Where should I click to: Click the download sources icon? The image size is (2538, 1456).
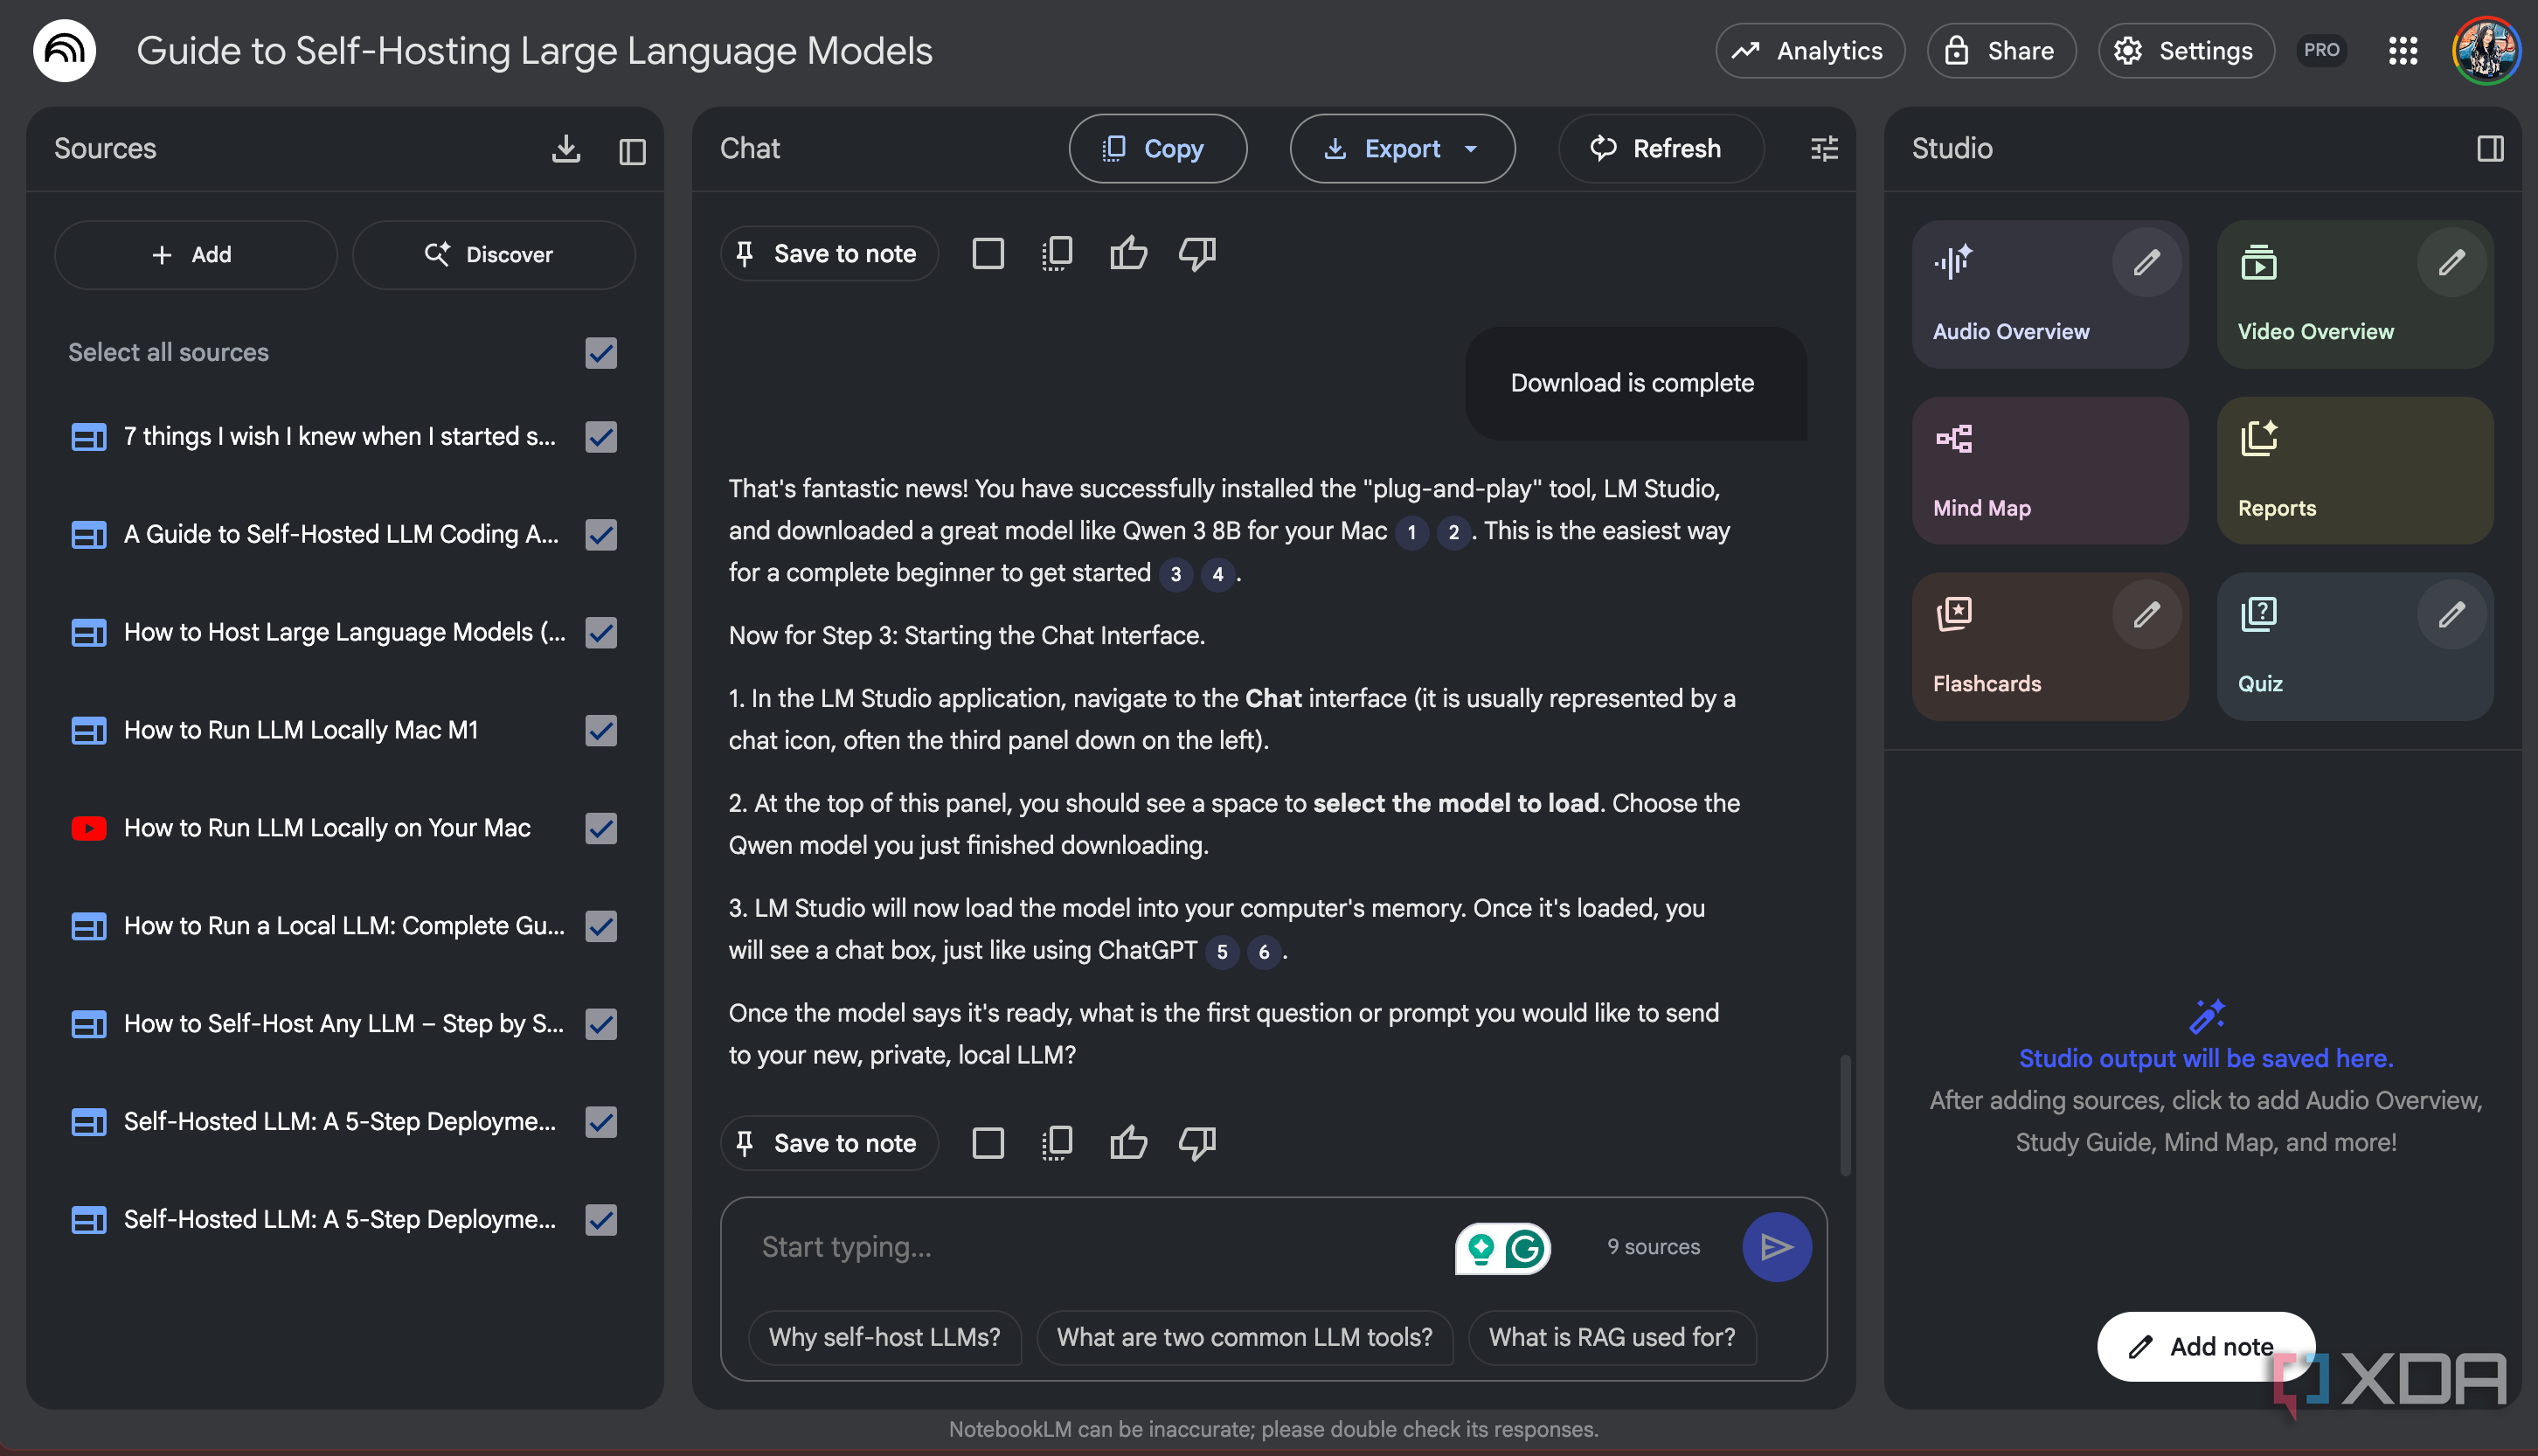(566, 149)
